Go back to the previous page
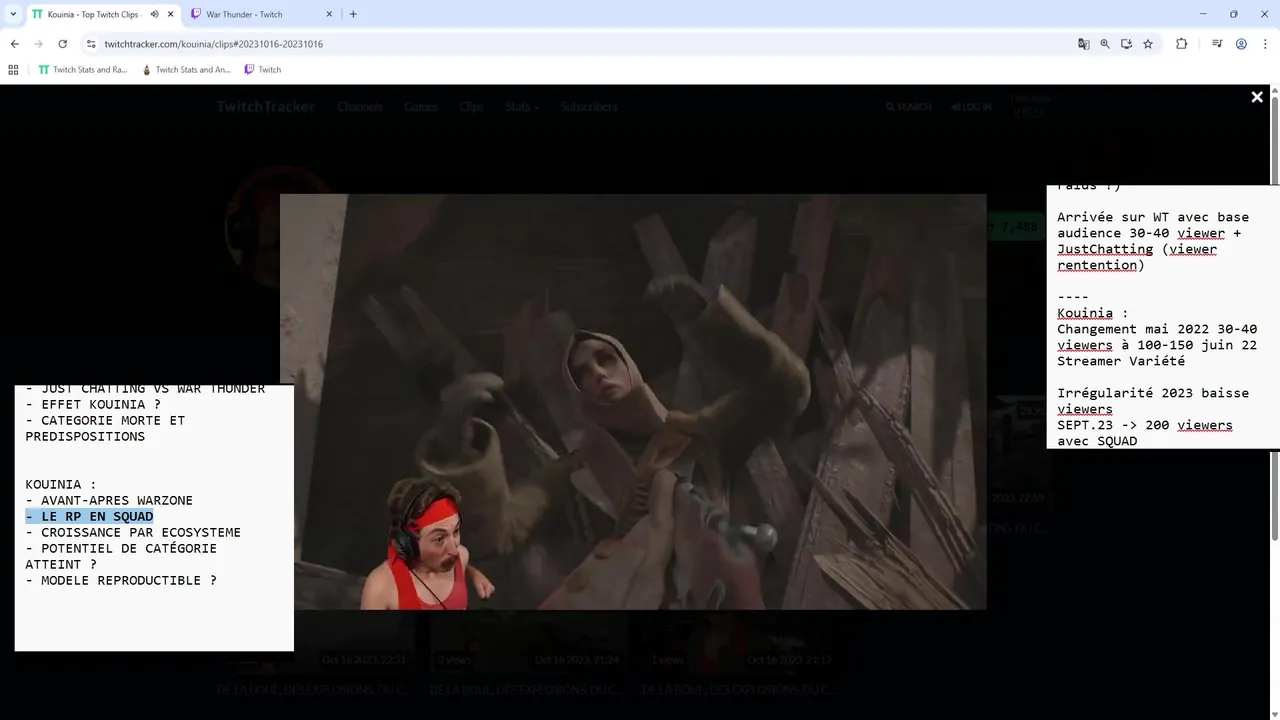Viewport: 1280px width, 720px height. point(14,44)
